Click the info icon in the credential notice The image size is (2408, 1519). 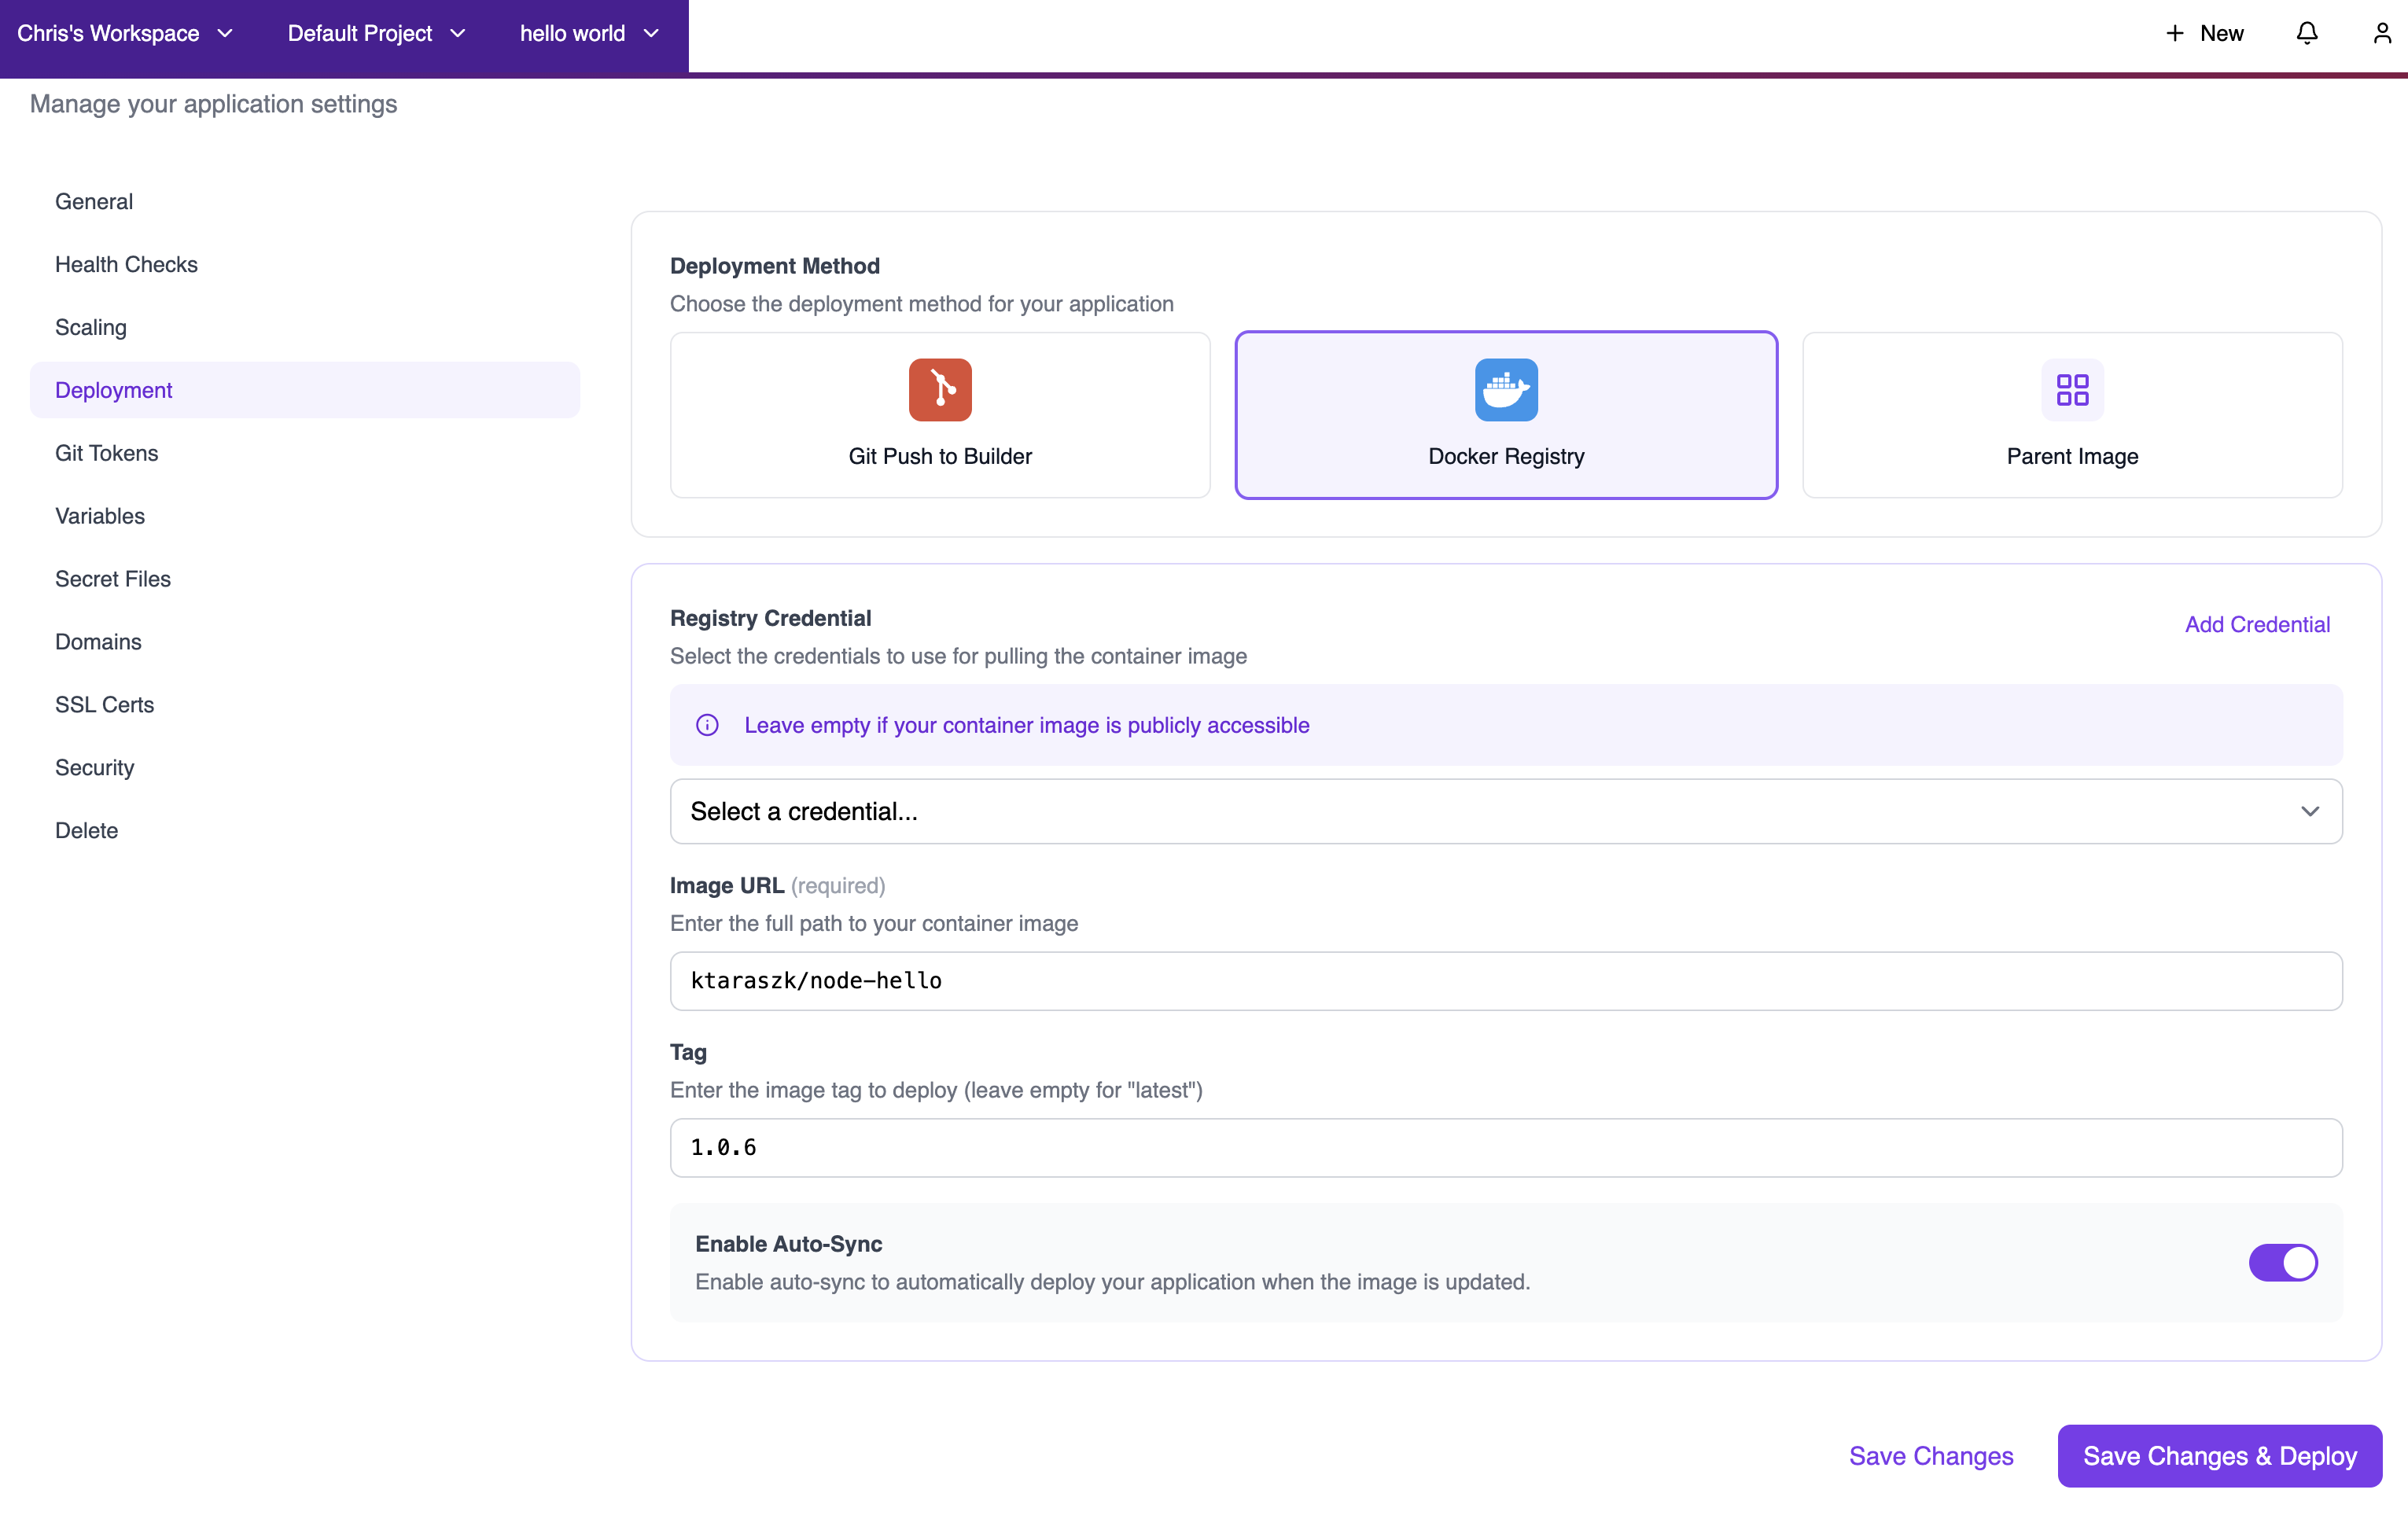tap(707, 725)
